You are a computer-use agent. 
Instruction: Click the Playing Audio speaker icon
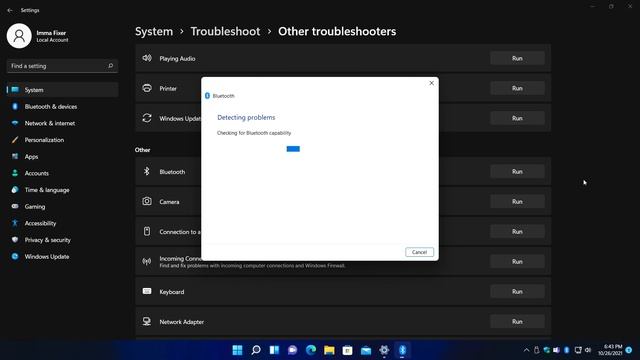click(147, 58)
